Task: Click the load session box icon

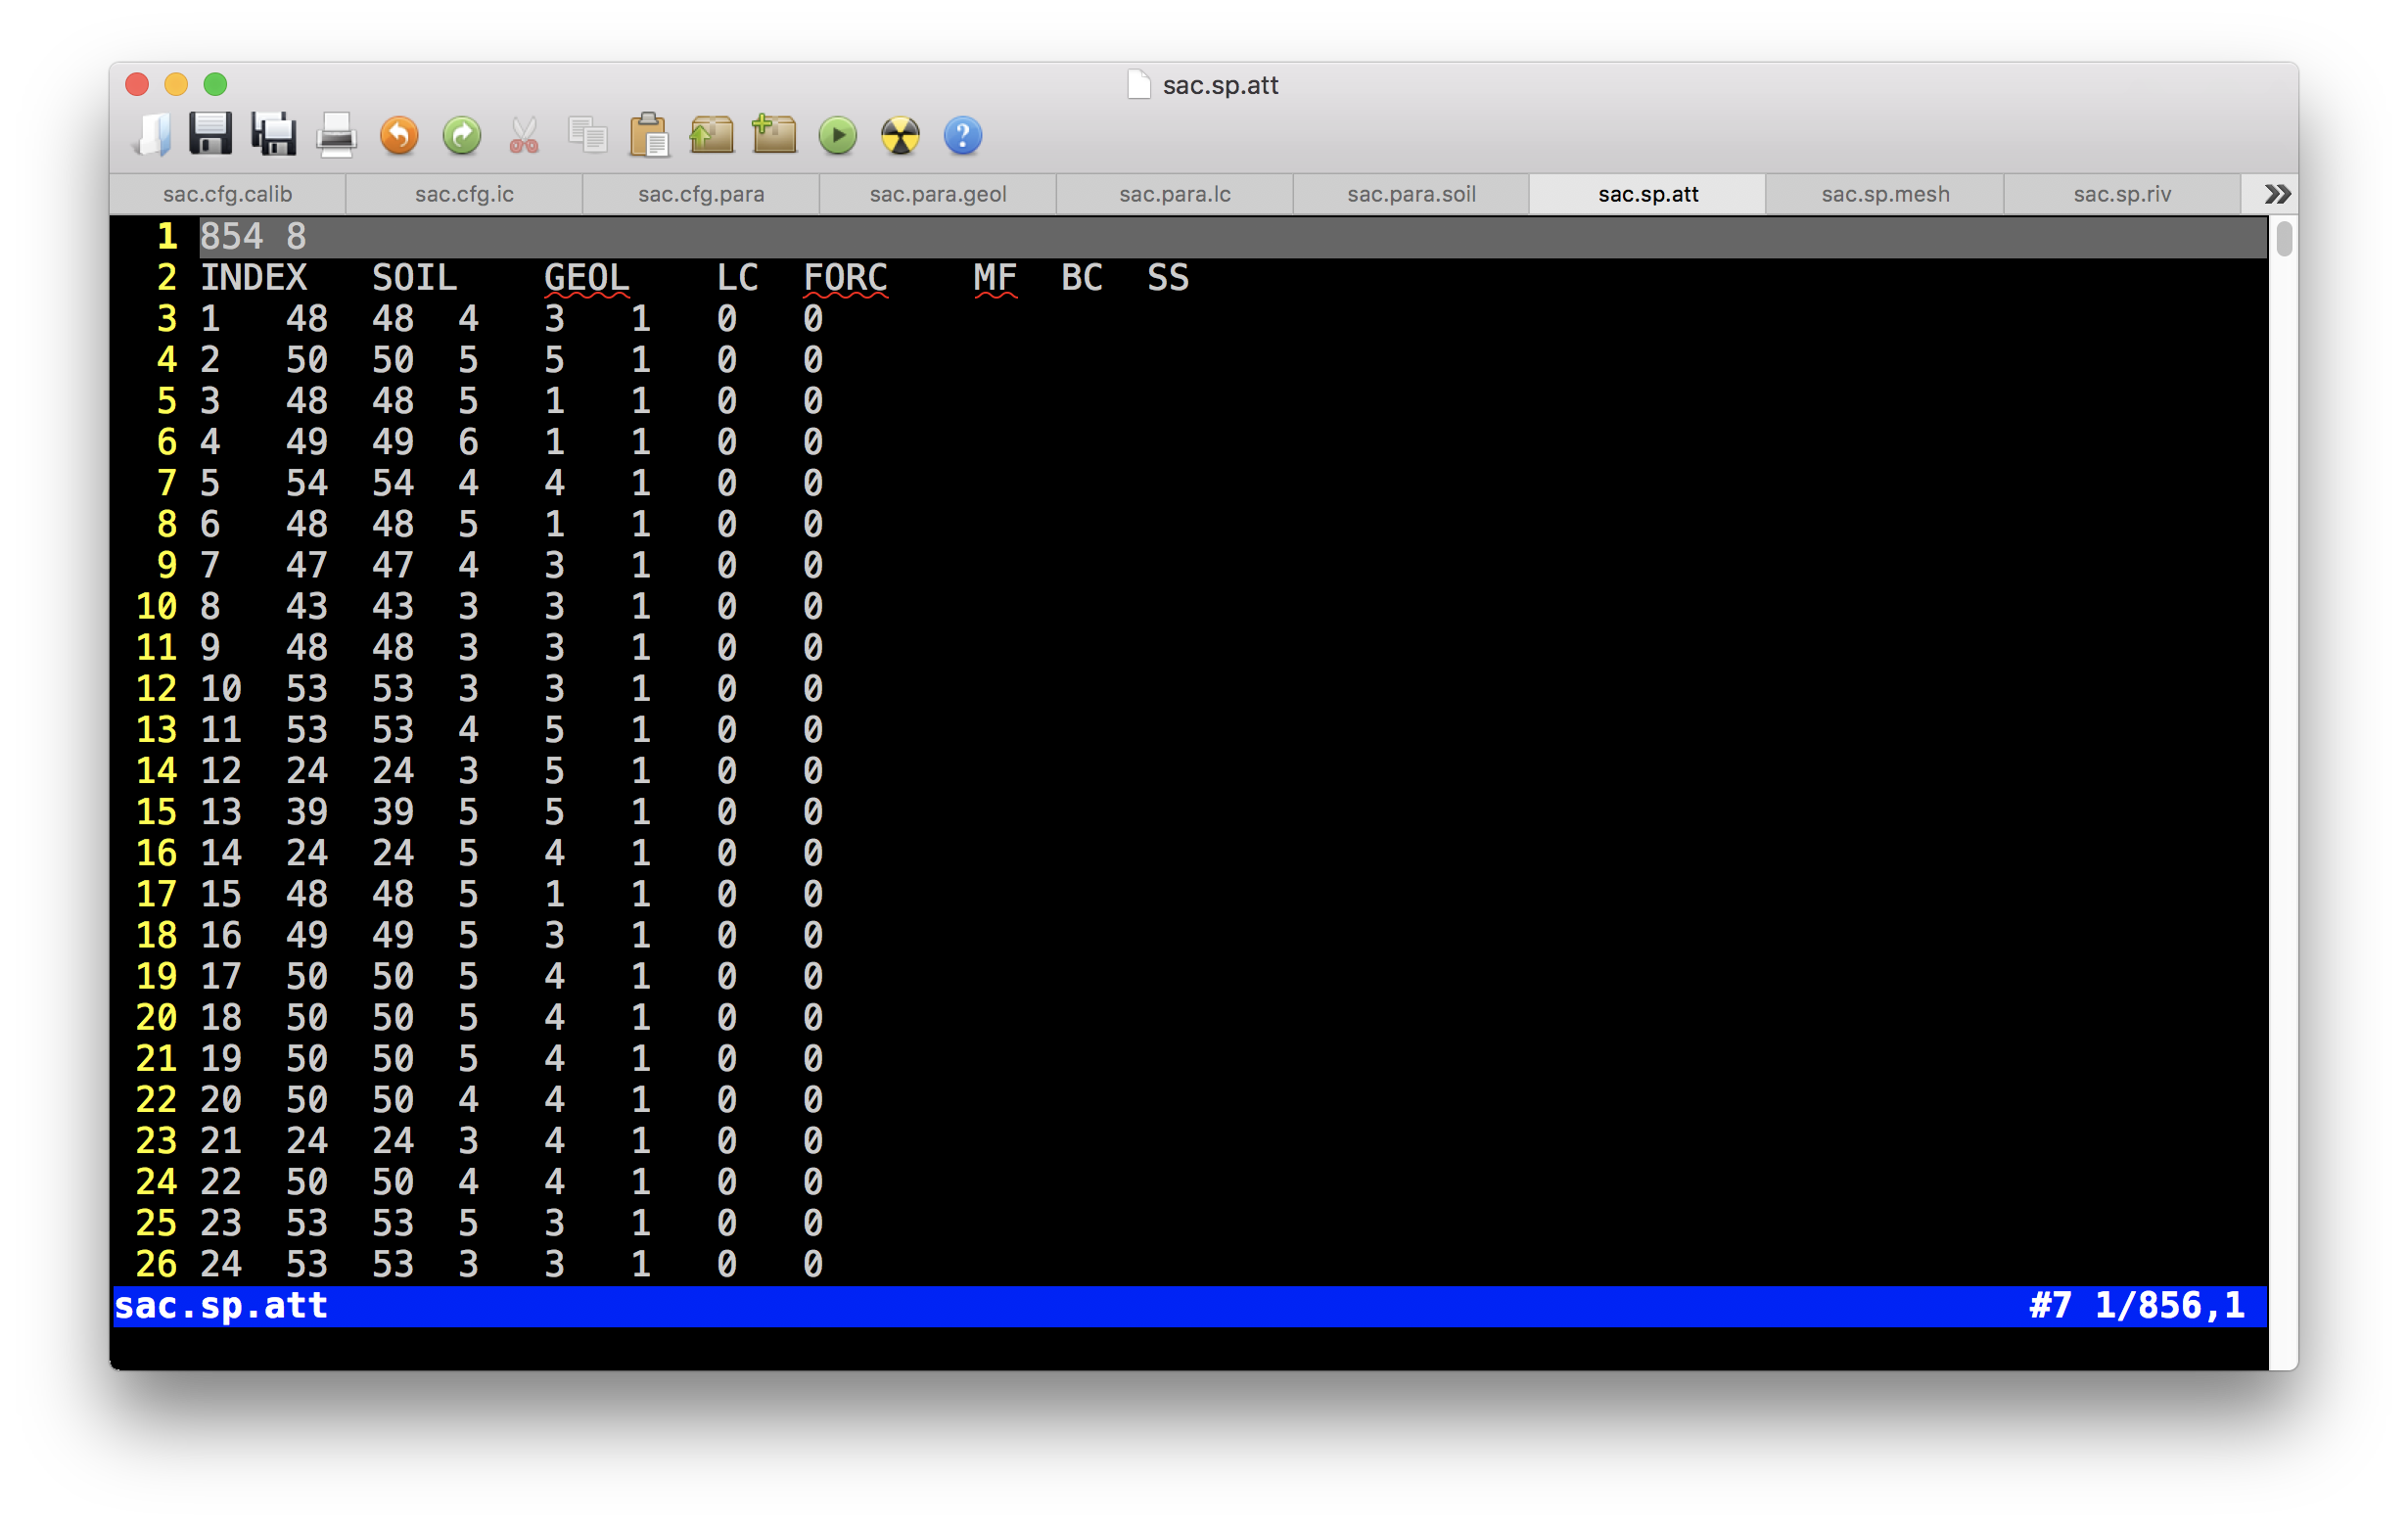Action: (x=711, y=135)
